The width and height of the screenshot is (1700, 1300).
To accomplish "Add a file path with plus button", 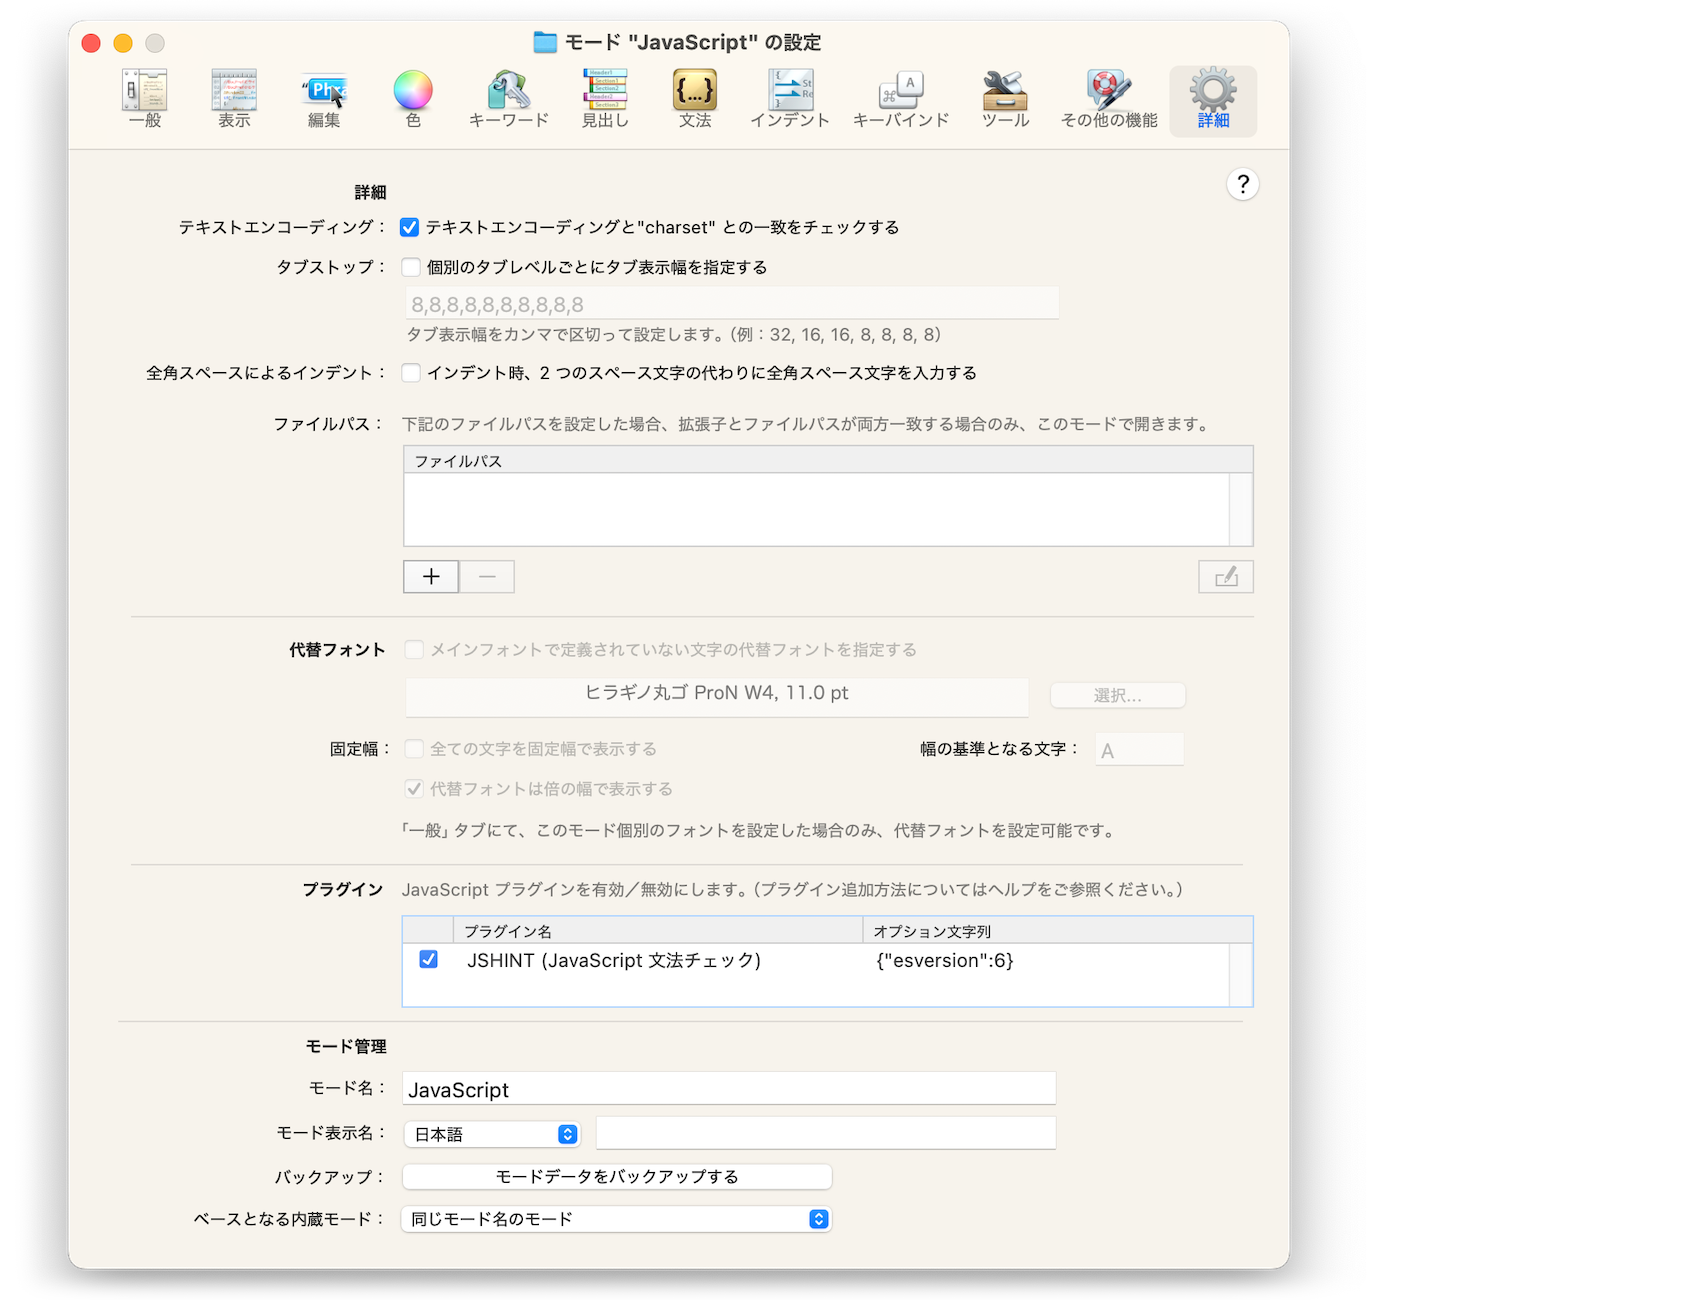I will [431, 577].
